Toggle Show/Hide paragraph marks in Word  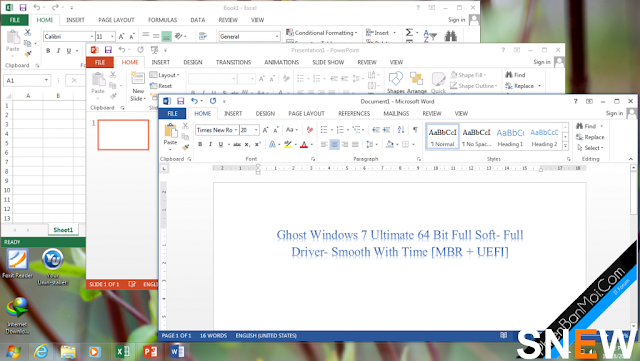[x=415, y=130]
